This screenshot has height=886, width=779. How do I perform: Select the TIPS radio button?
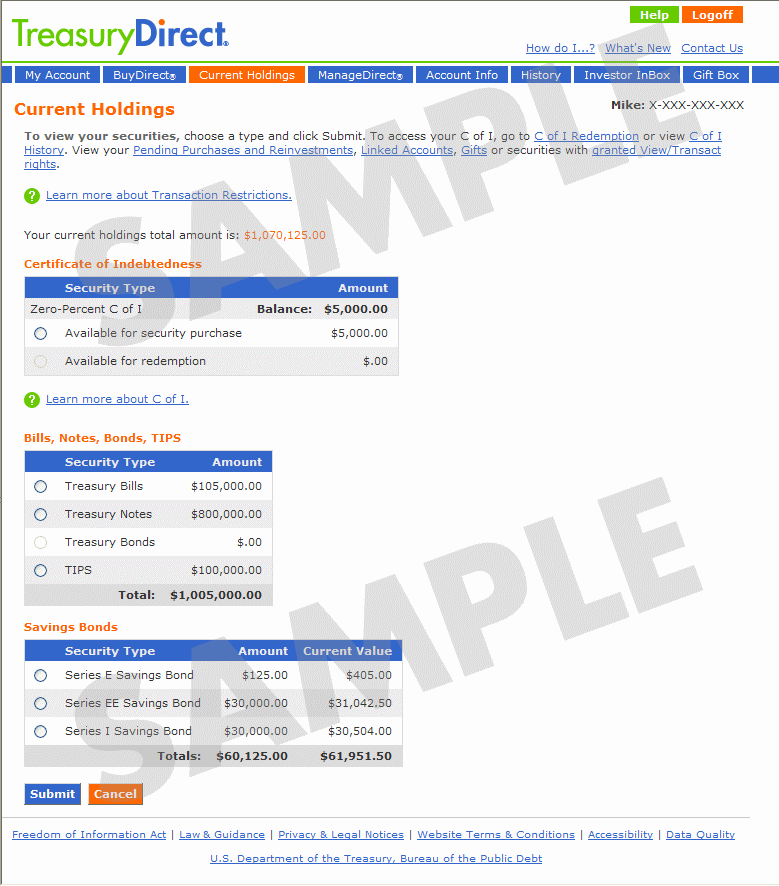[41, 571]
